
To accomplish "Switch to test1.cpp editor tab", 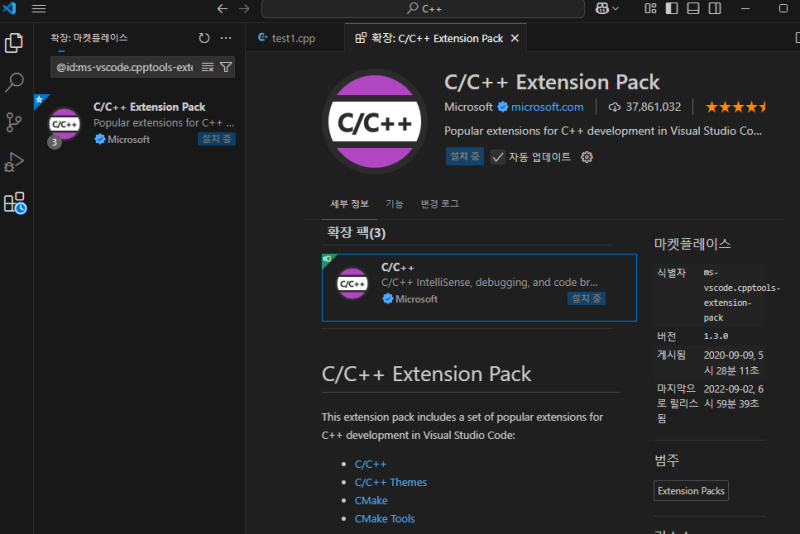I will [x=293, y=38].
